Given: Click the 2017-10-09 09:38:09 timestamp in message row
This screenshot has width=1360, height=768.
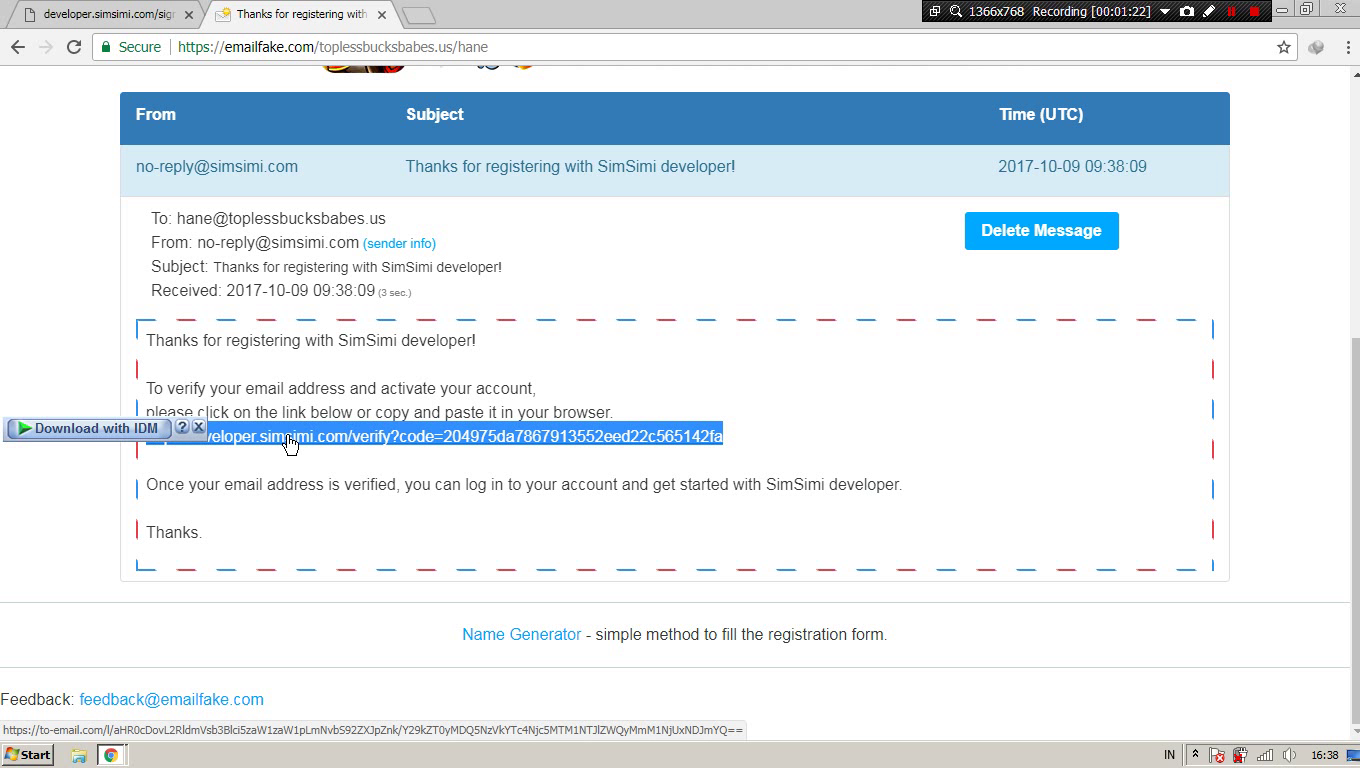Looking at the screenshot, I should click(1072, 167).
